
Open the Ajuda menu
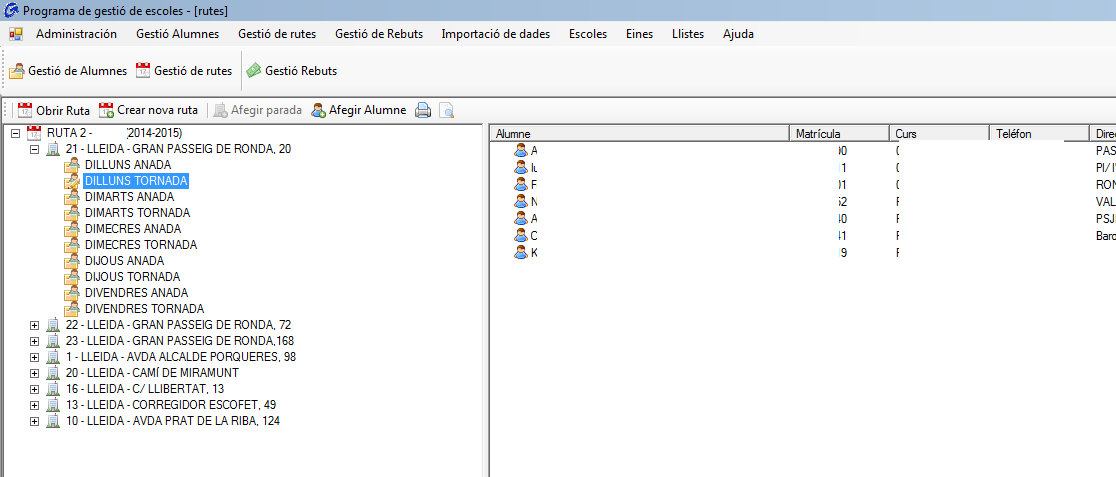tap(738, 34)
